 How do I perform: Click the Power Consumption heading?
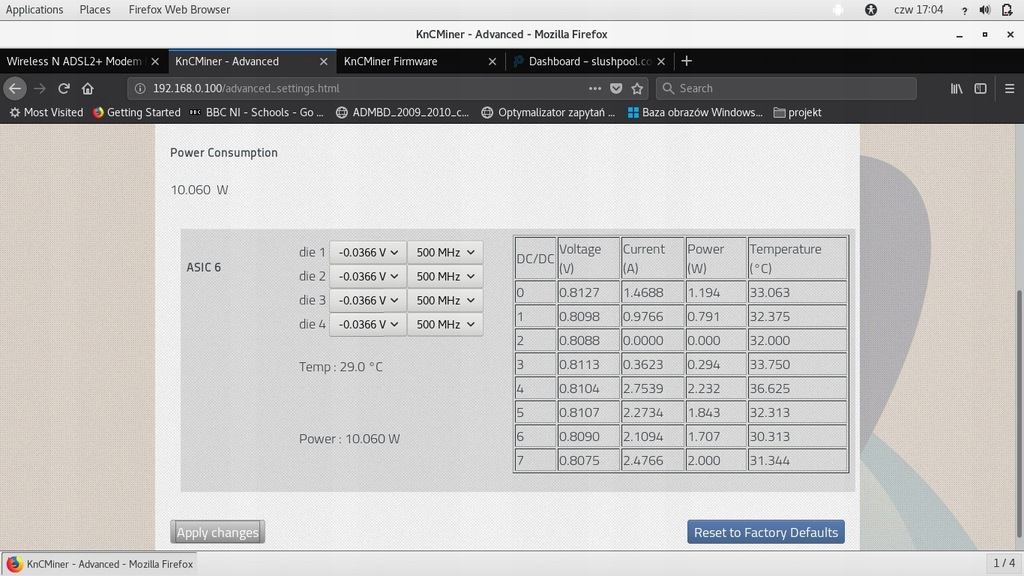[224, 153]
